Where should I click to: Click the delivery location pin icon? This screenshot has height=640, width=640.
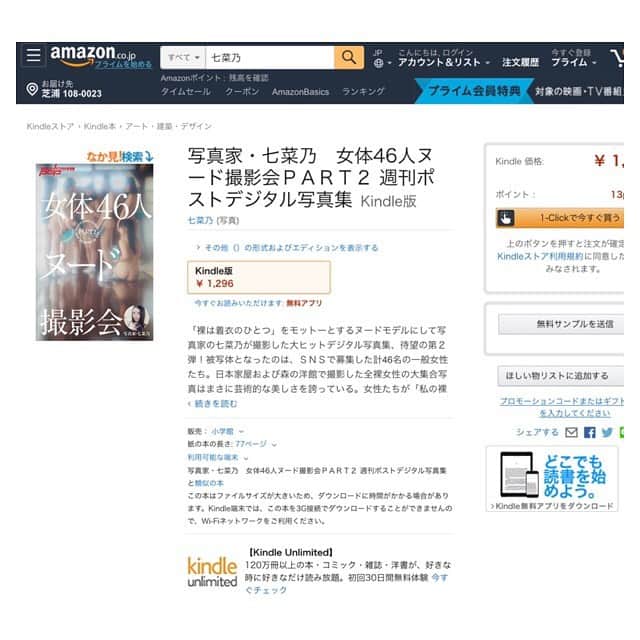(x=32, y=89)
